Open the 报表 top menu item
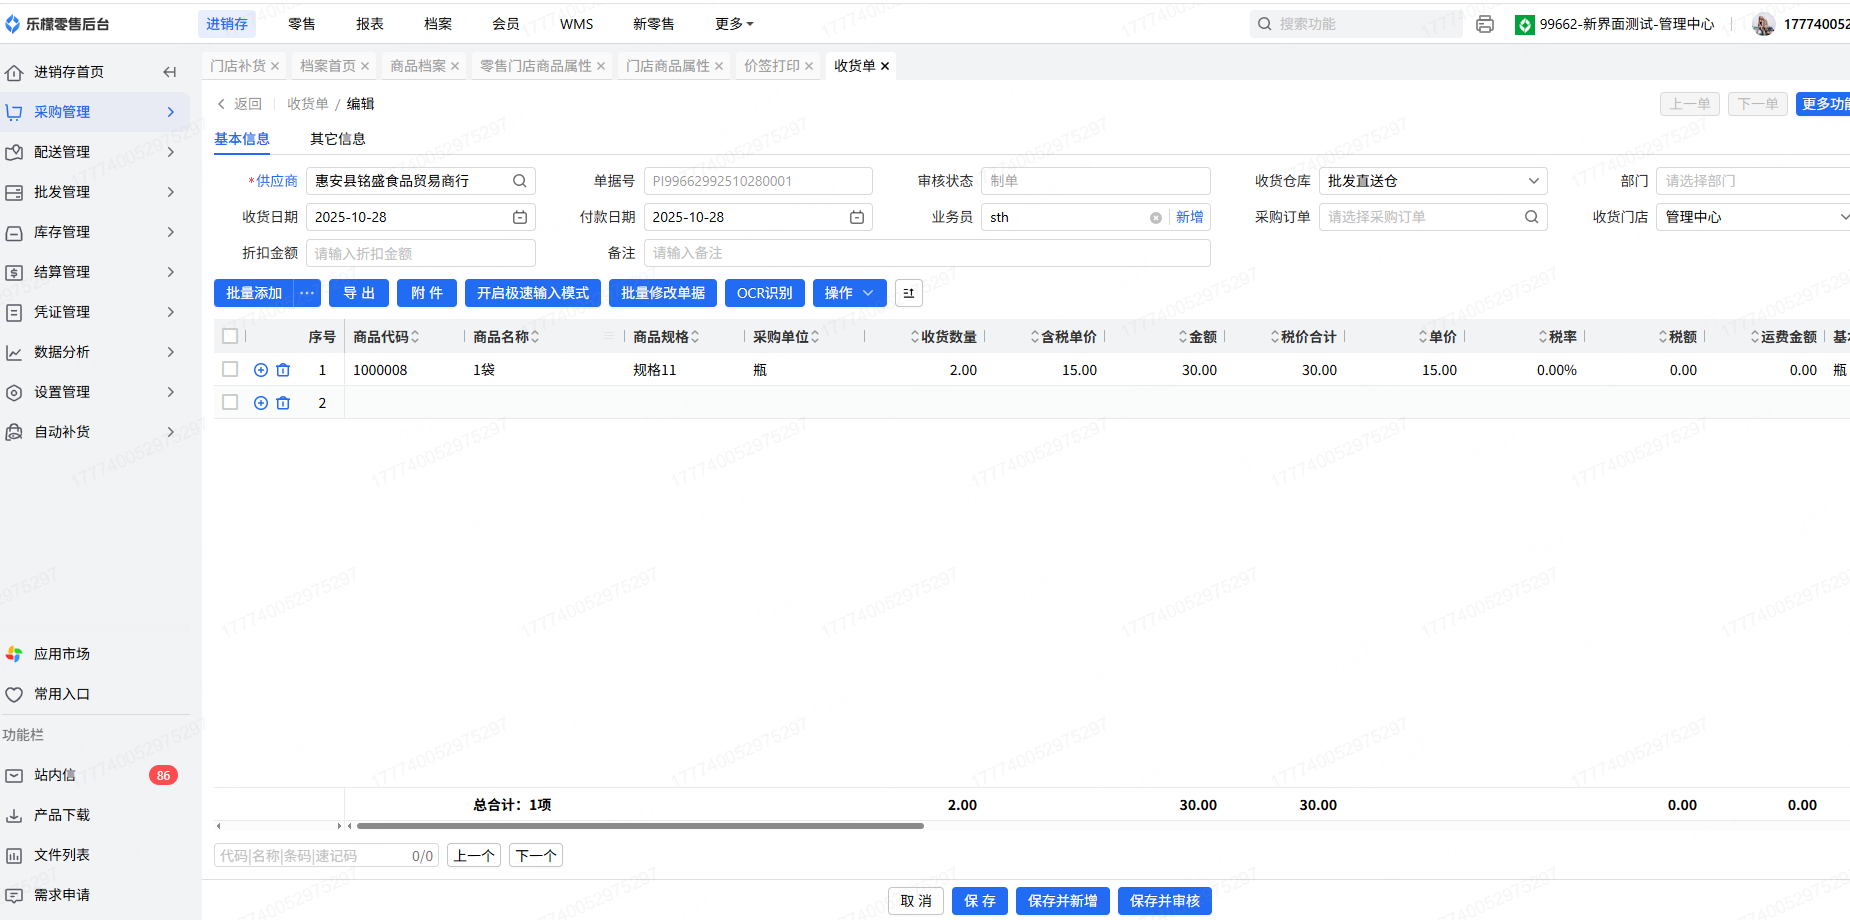Viewport: 1850px width, 920px height. [370, 24]
